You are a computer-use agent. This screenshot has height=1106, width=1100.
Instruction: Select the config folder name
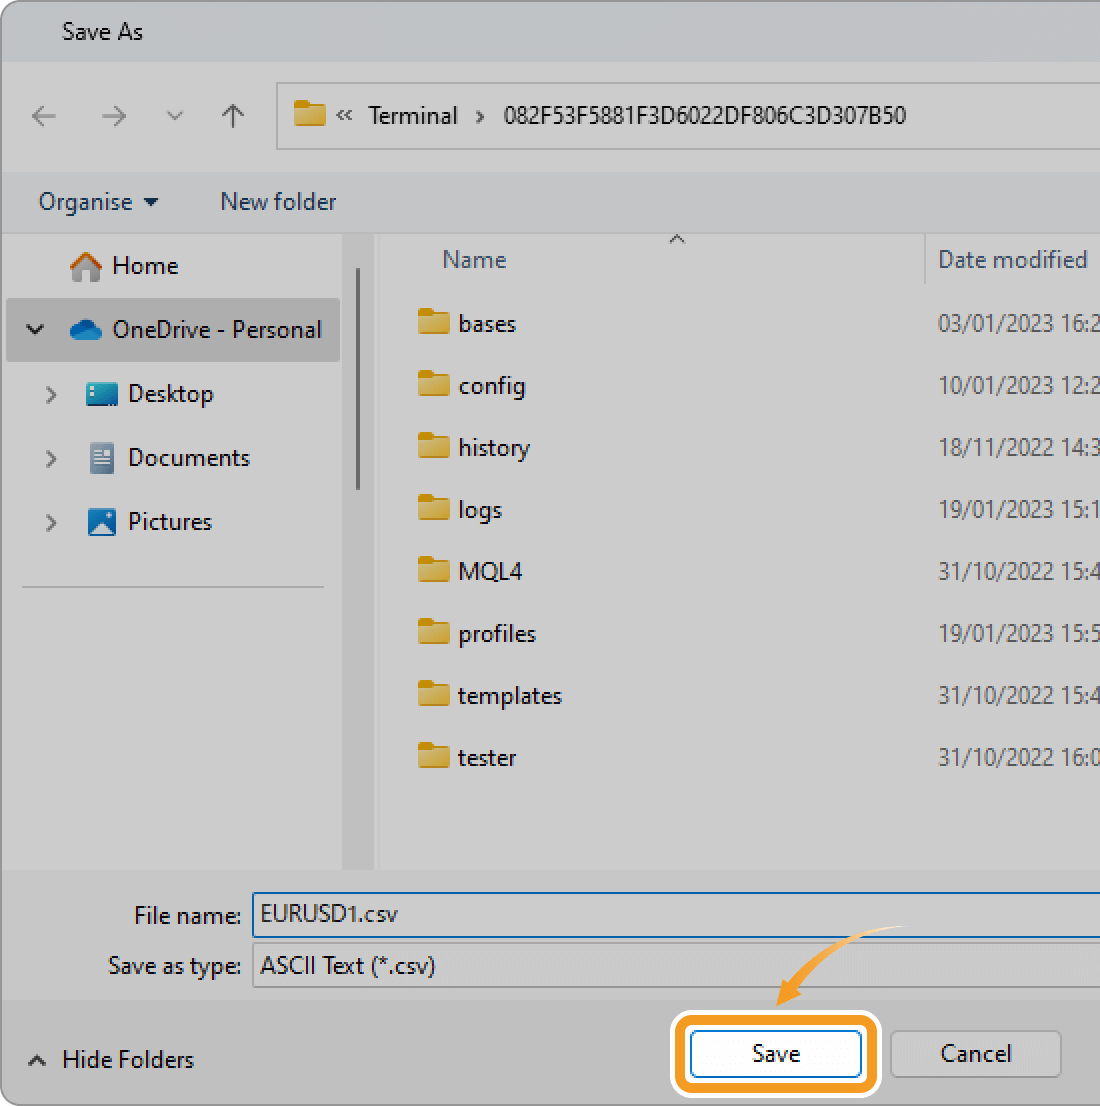click(x=492, y=387)
